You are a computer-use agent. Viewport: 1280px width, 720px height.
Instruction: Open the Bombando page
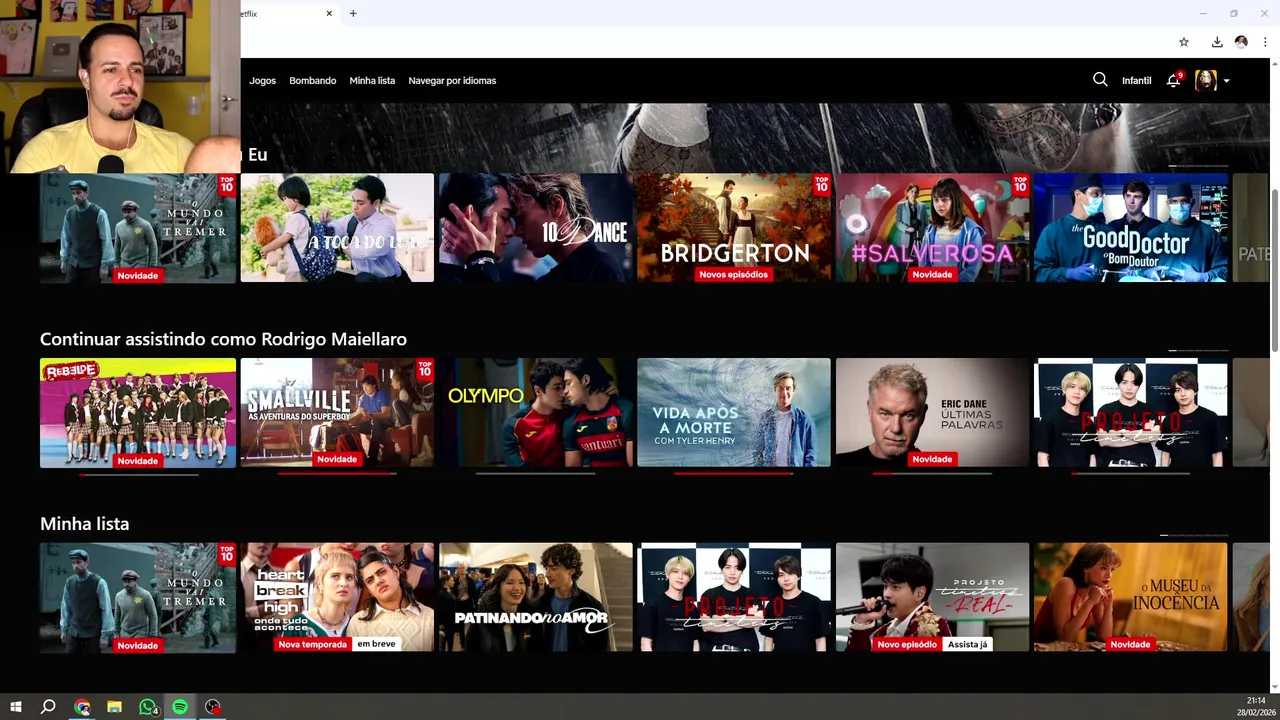313,80
